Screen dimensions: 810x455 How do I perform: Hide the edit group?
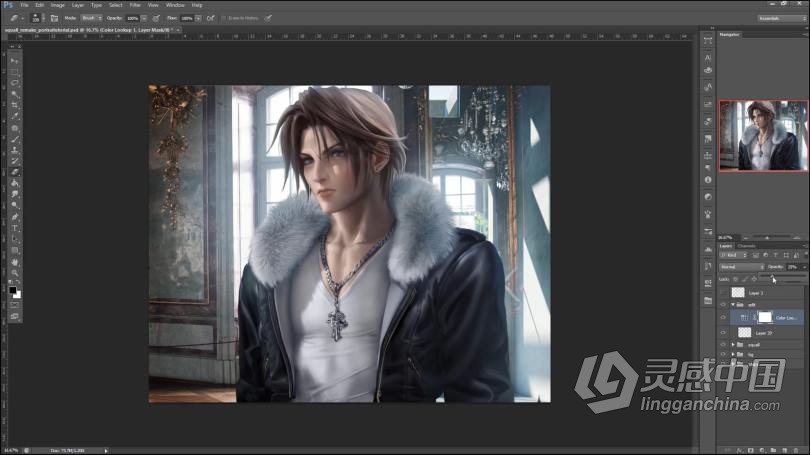coord(723,305)
